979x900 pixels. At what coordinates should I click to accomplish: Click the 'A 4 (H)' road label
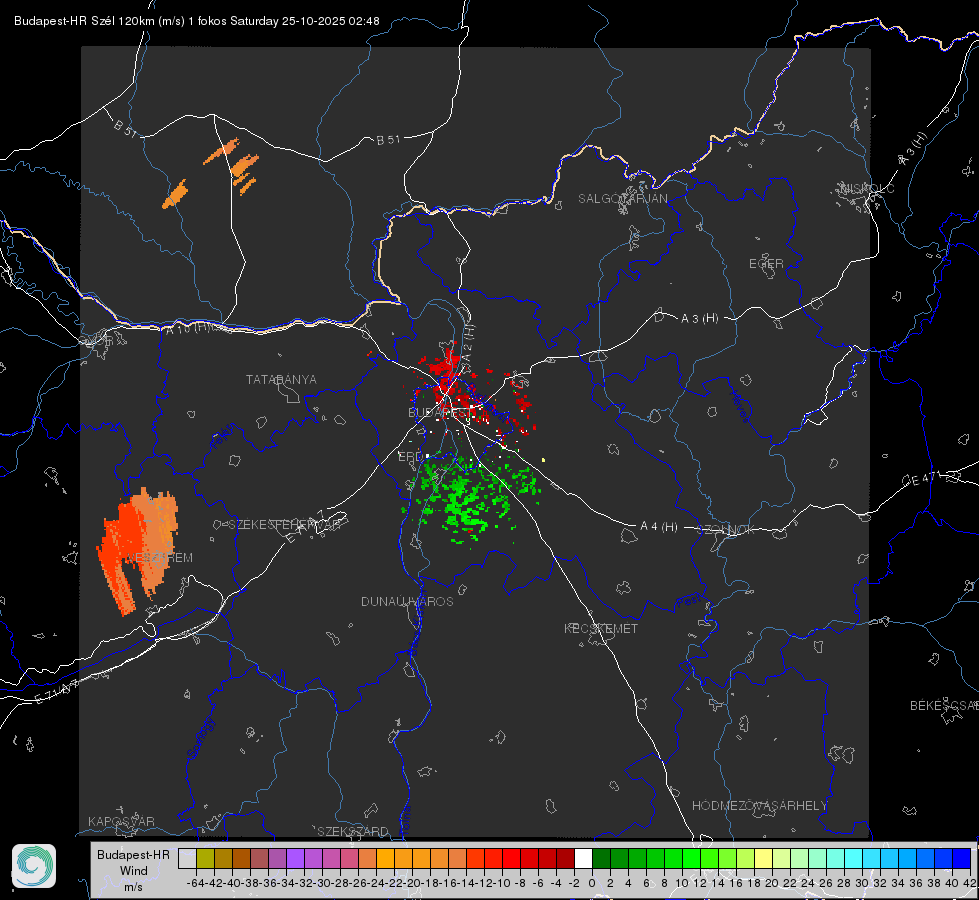(x=659, y=527)
